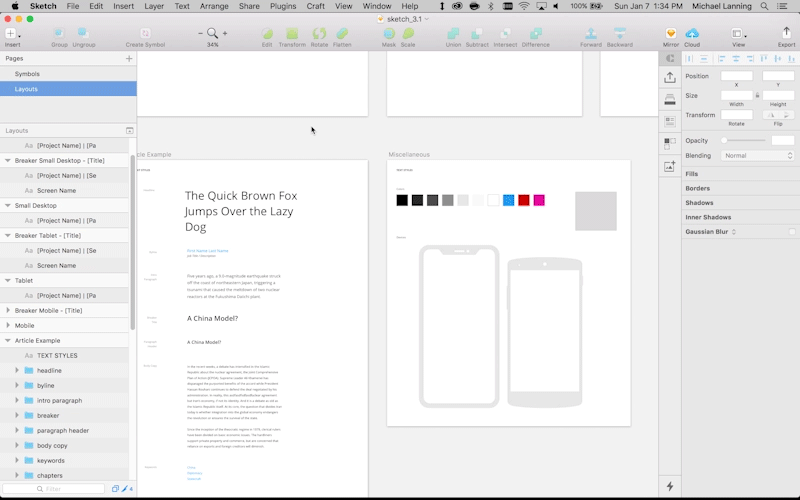800x500 pixels.
Task: Move layer Forward
Action: [591, 34]
